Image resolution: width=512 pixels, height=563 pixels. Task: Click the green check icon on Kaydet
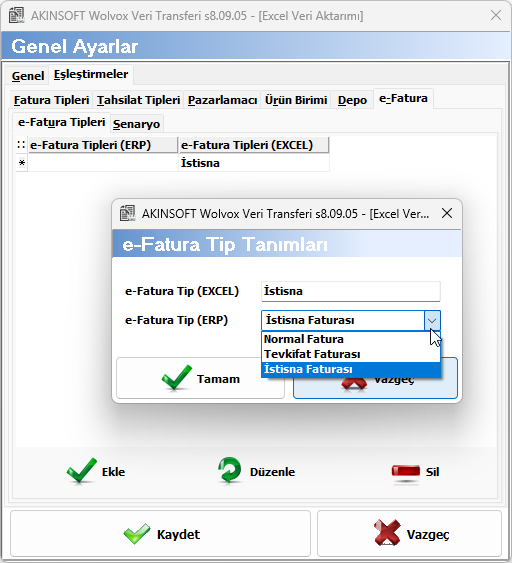tap(137, 534)
